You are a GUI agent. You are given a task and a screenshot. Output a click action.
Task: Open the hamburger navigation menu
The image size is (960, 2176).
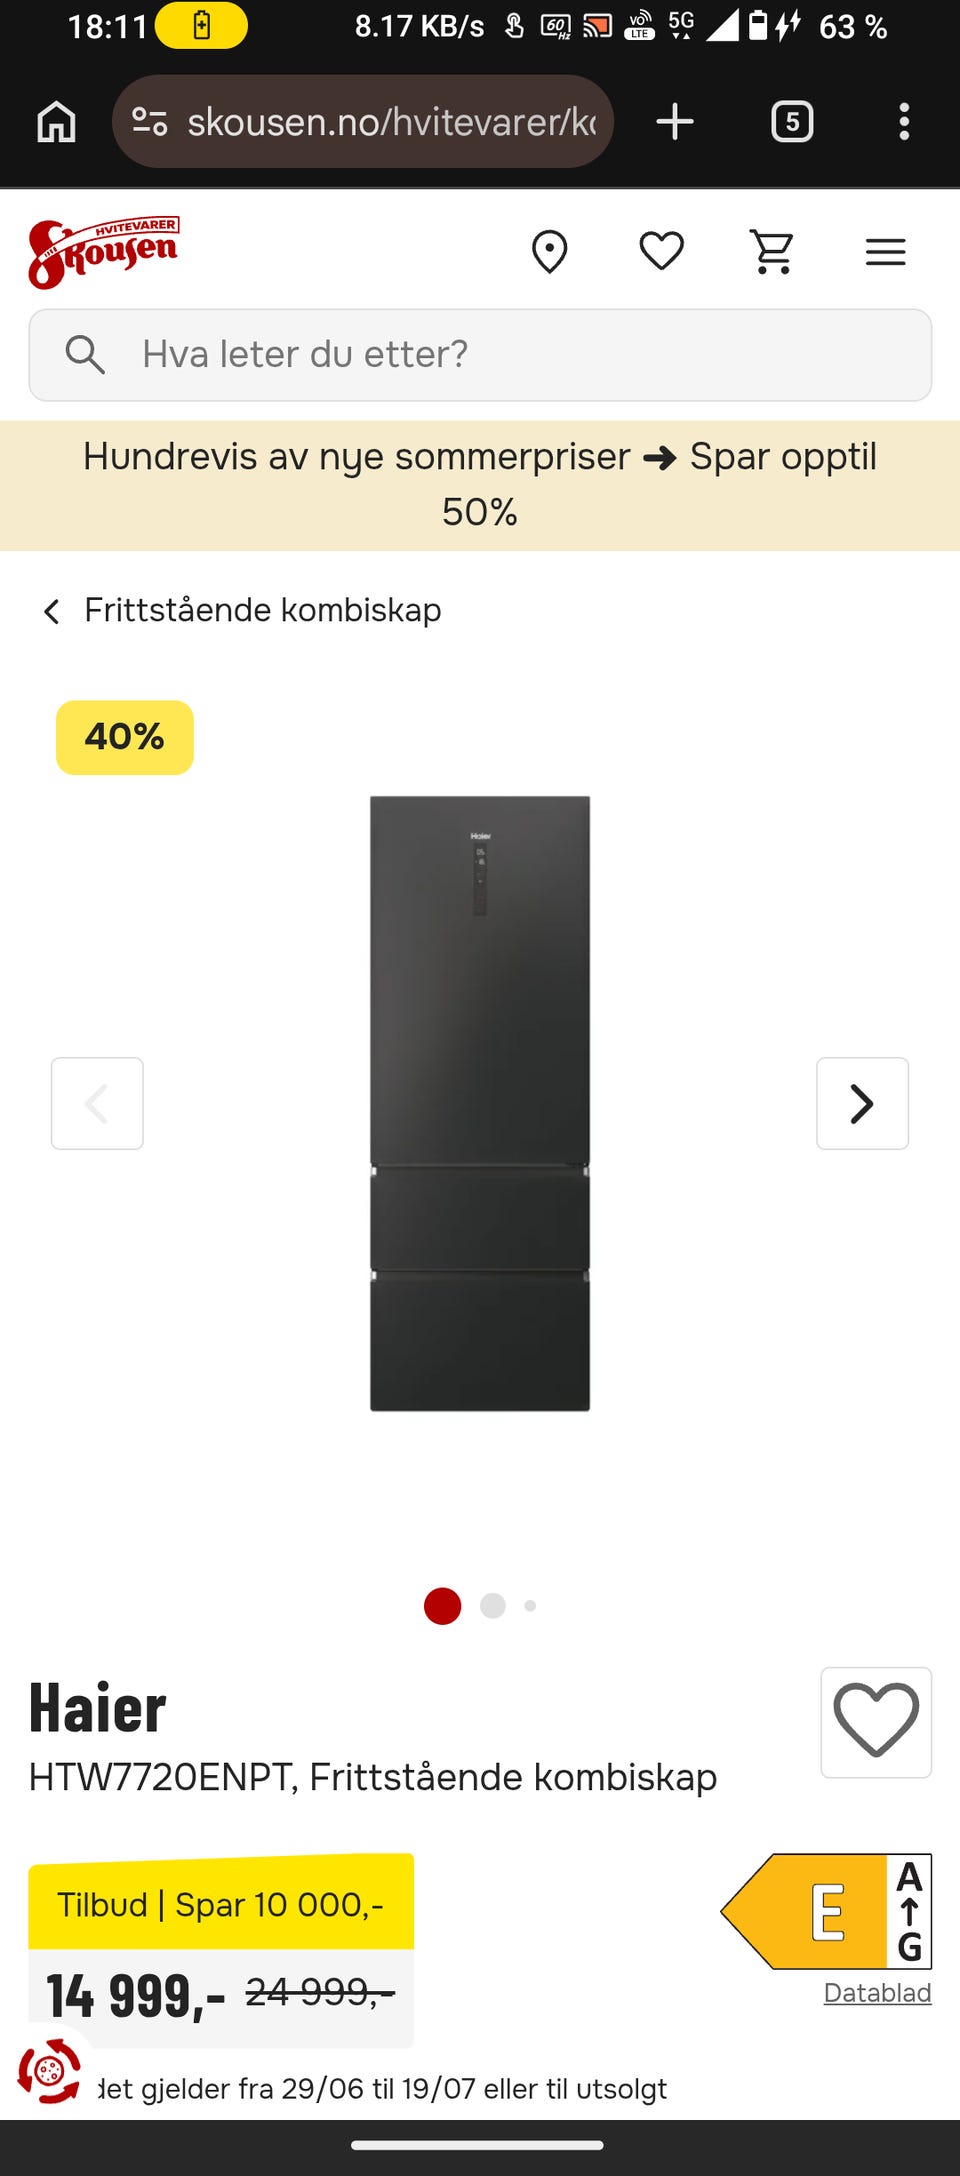(885, 252)
